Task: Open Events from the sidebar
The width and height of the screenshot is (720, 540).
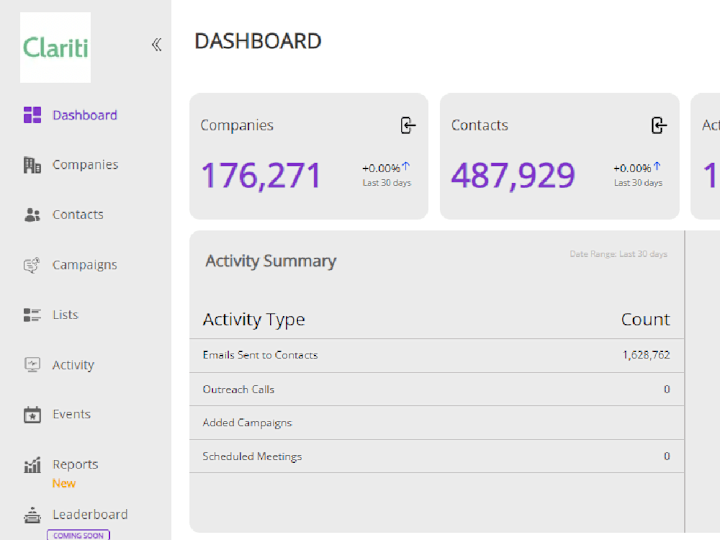Action: pos(72,414)
